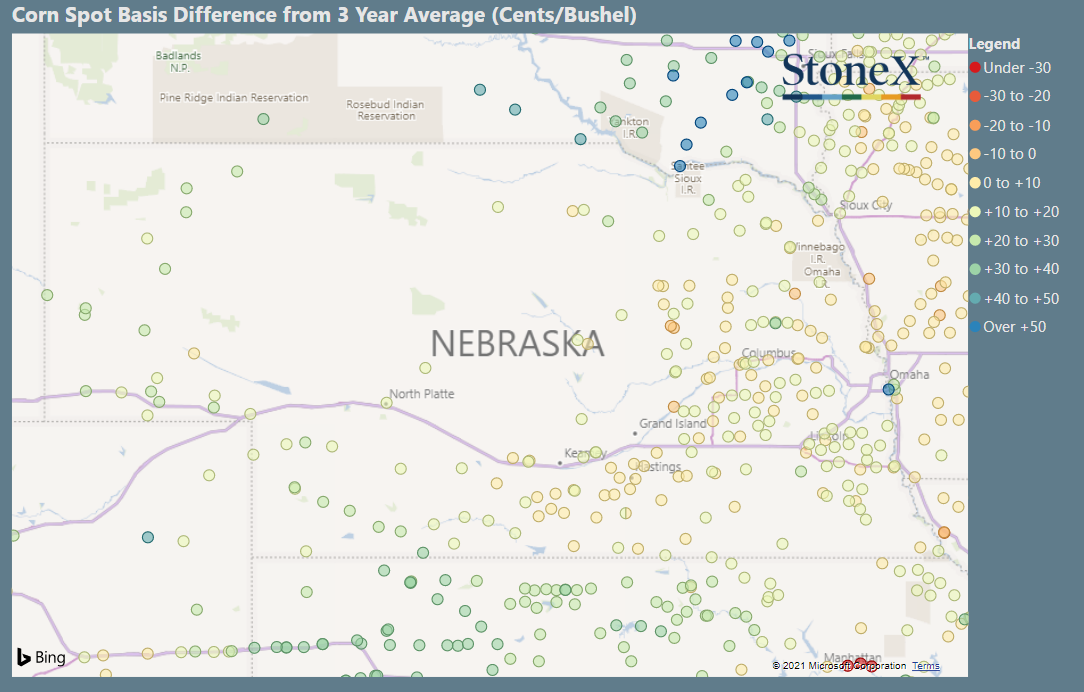The width and height of the screenshot is (1084, 692).
Task: Click the +20 to +30 legend swatch
Action: [975, 241]
